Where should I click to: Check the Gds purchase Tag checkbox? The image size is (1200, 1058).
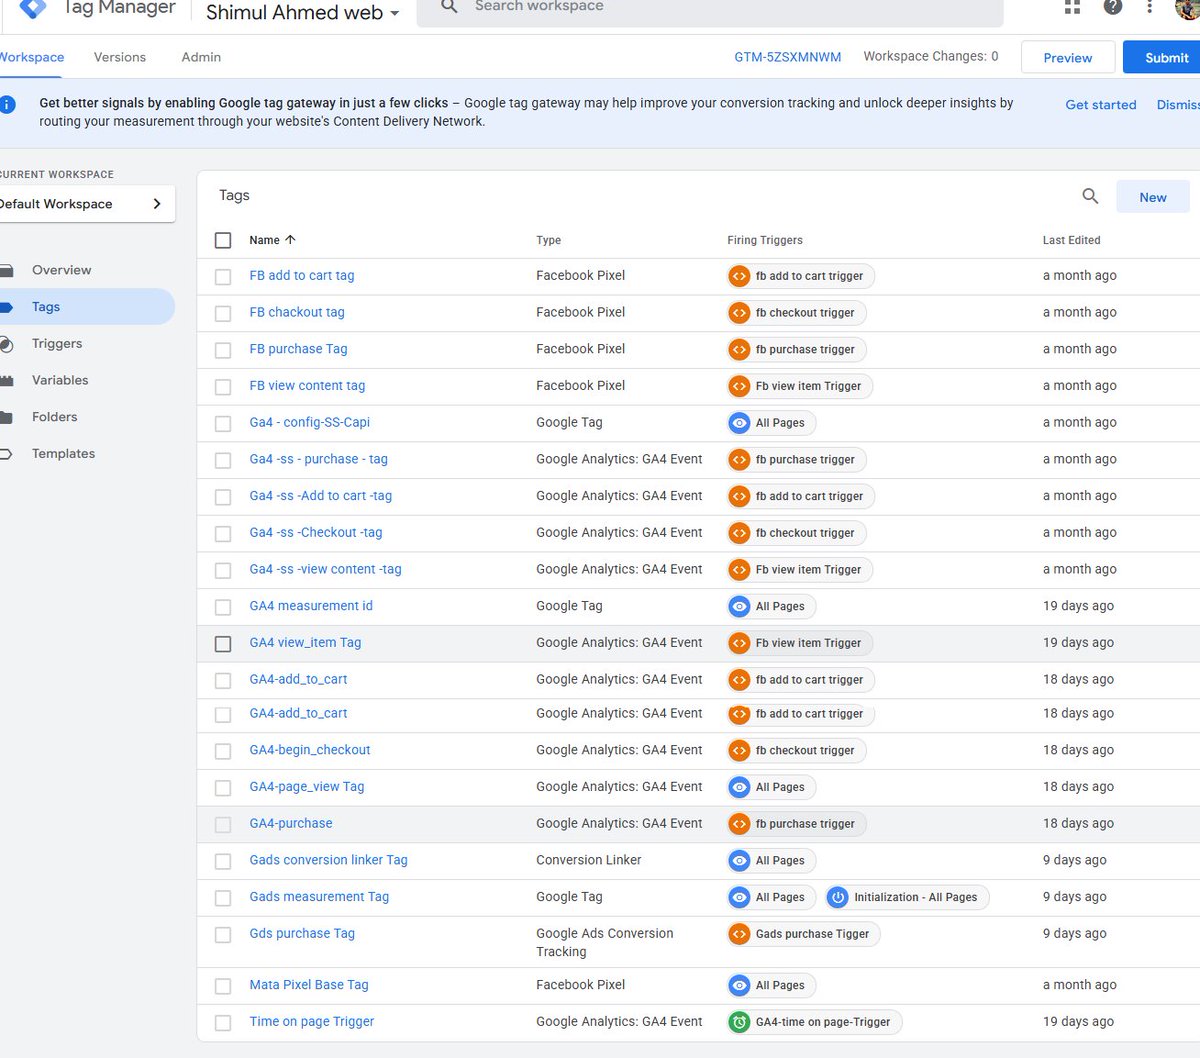223,935
